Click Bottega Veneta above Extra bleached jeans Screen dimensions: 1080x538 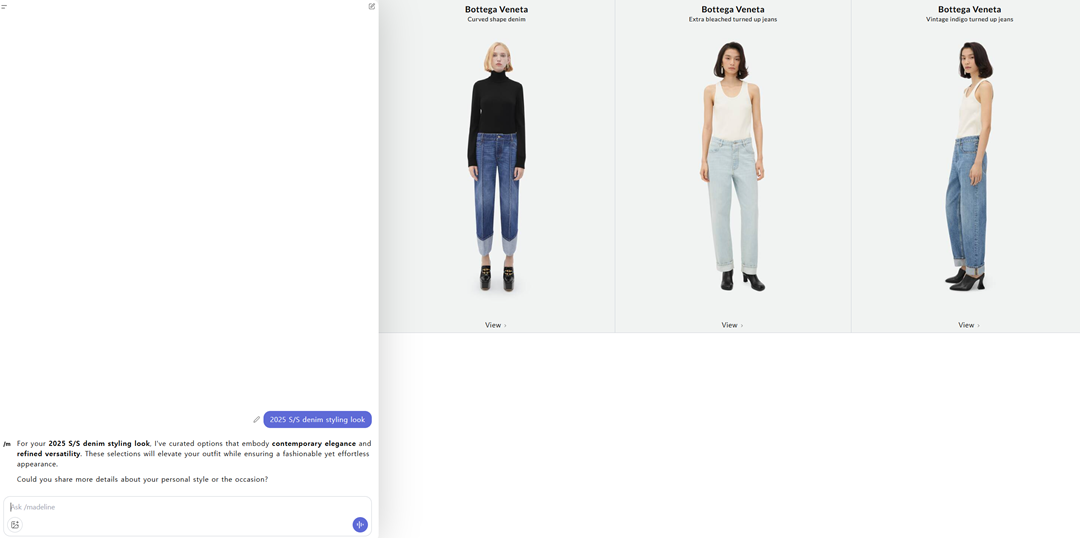point(733,10)
